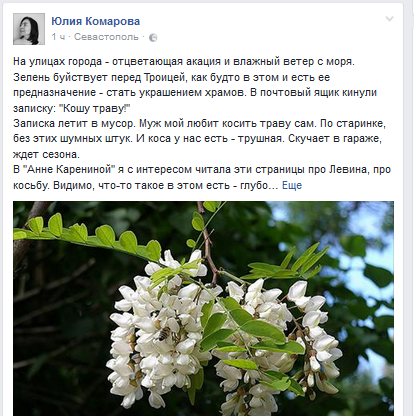
Task: Open the post via '1 ч' timestamp
Action: [58, 37]
